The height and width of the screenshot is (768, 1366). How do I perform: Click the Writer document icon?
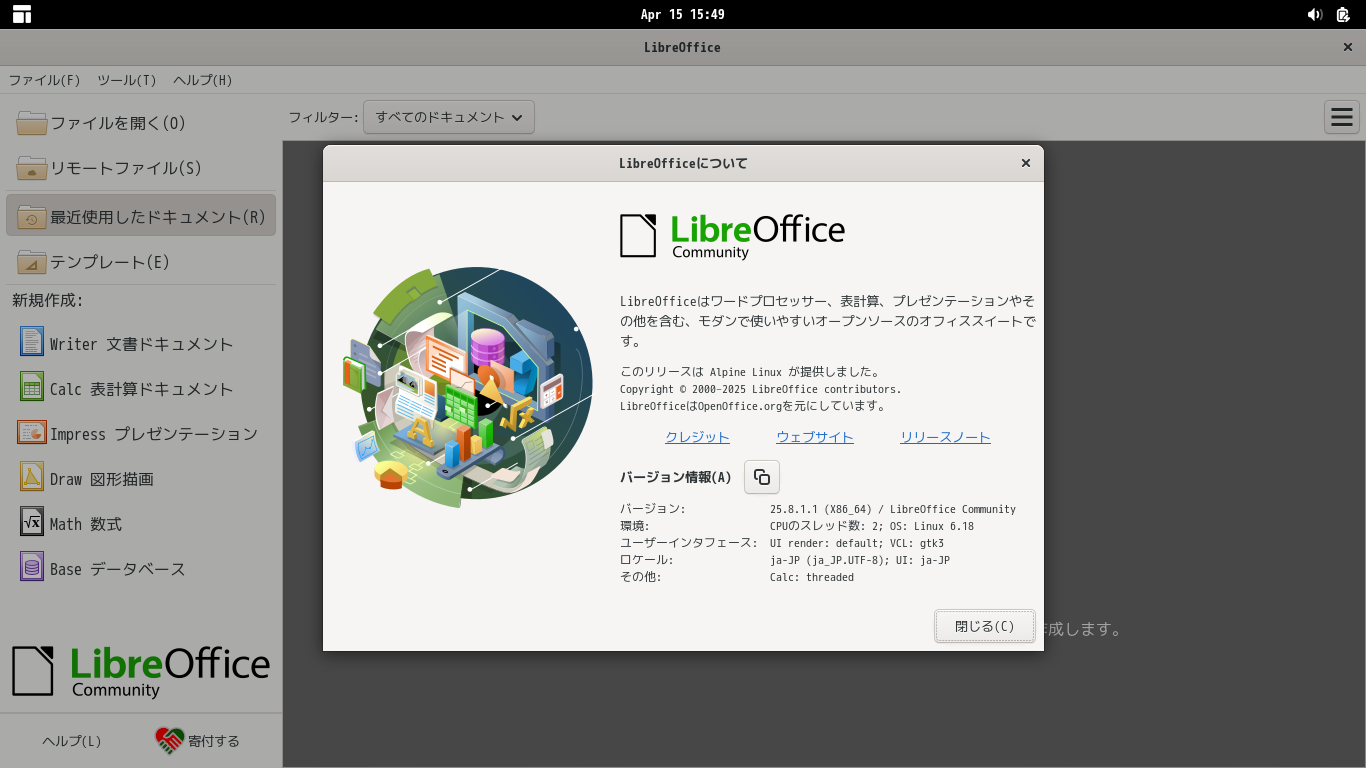[32, 342]
